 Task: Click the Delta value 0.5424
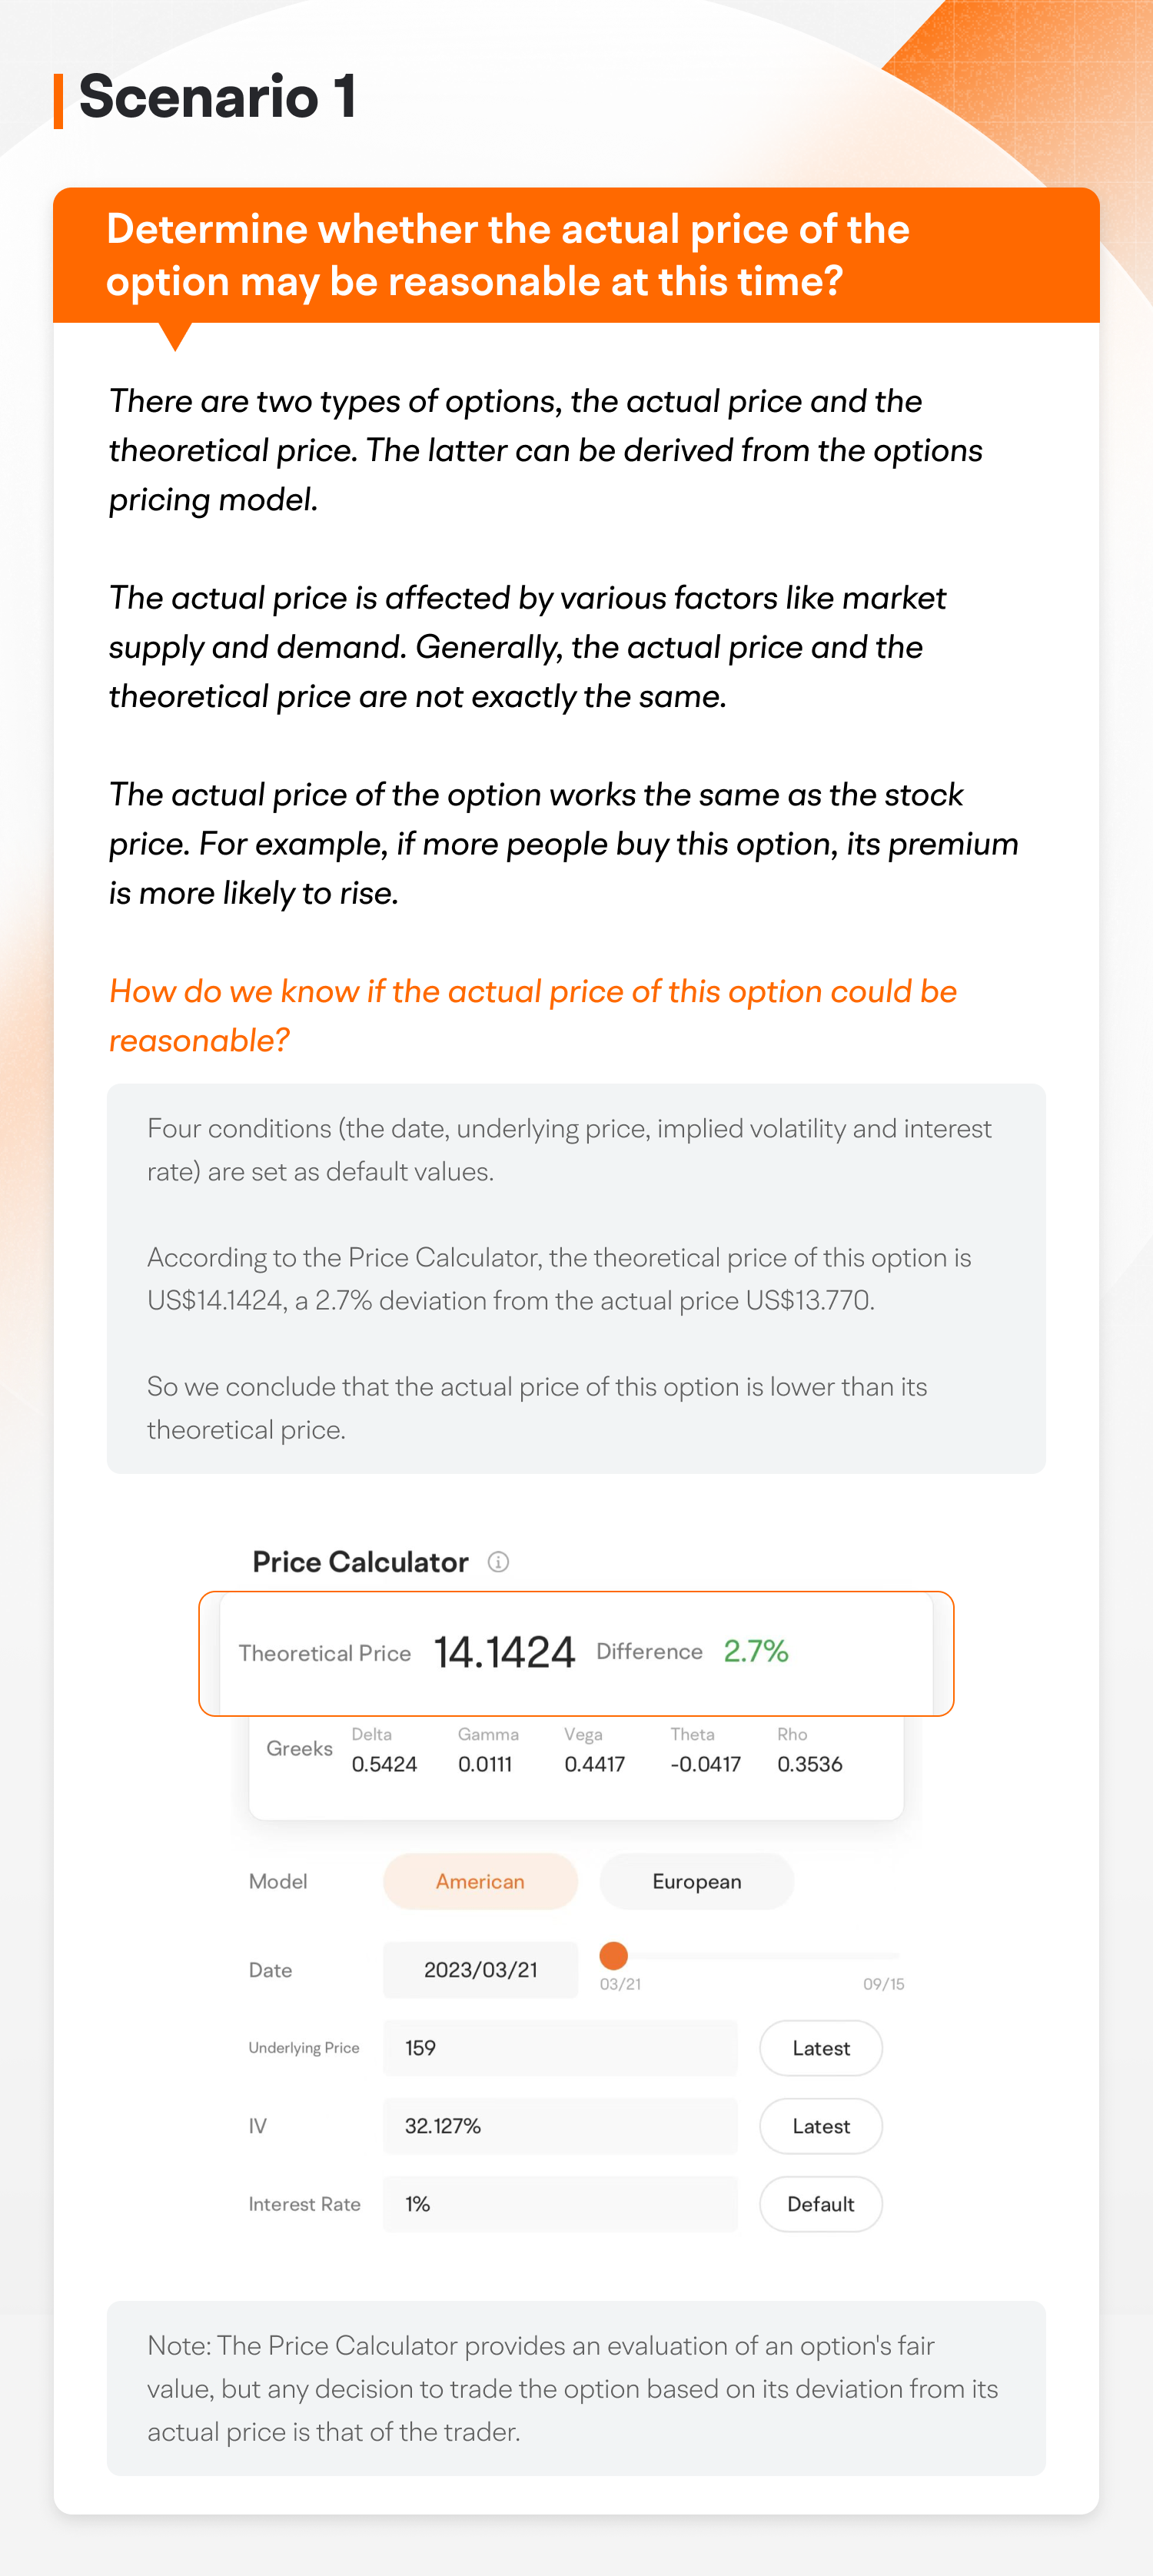click(383, 1764)
